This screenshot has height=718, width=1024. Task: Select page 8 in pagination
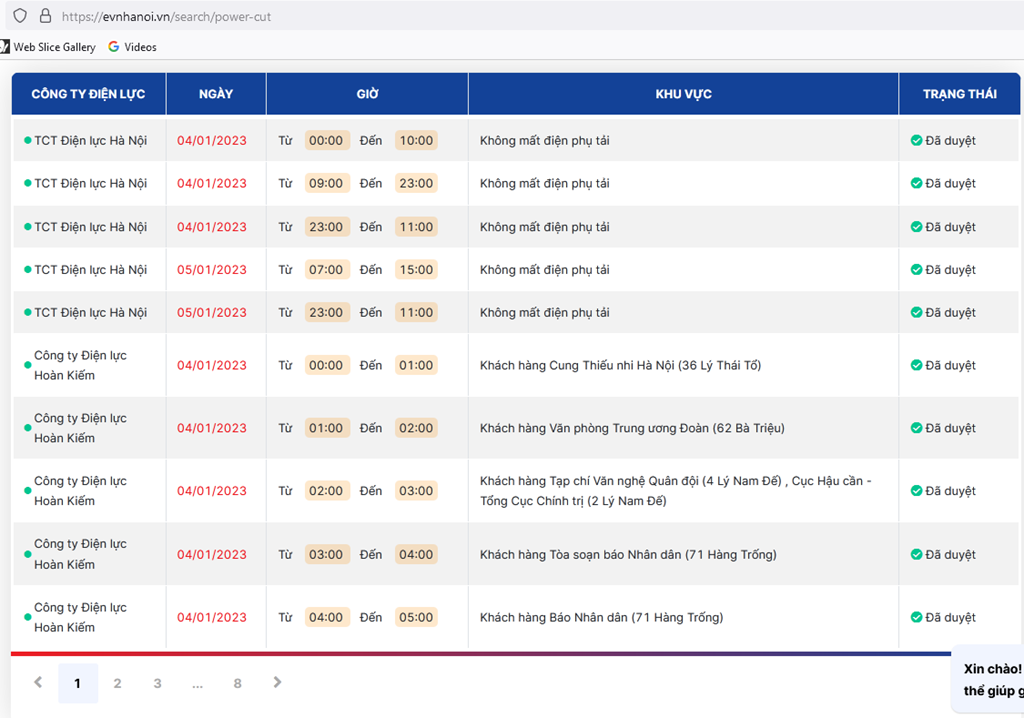[238, 683]
